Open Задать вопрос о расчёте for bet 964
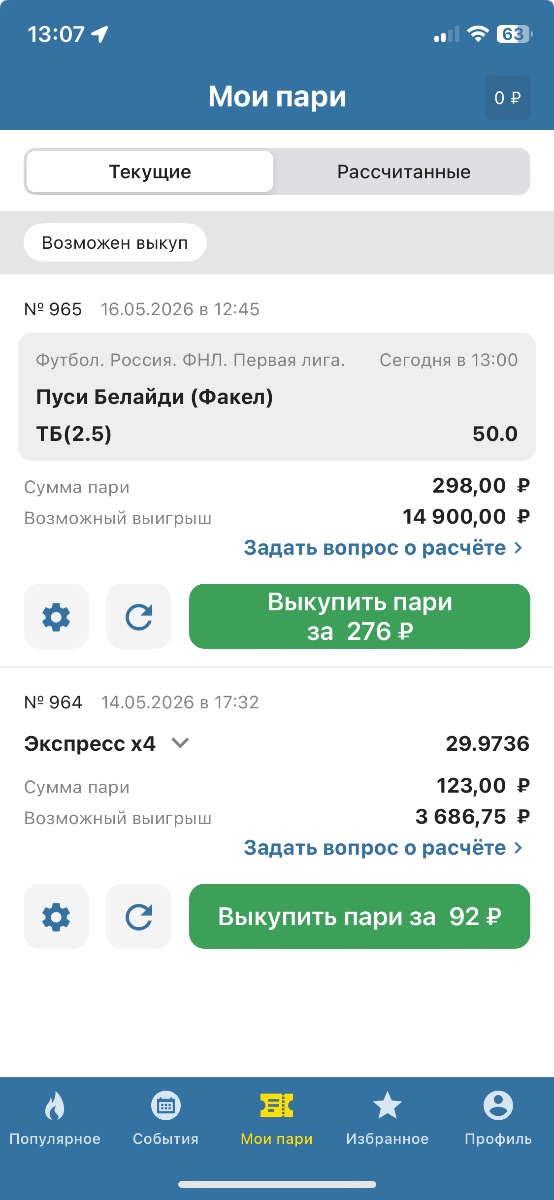Image resolution: width=554 pixels, height=1200 pixels. pos(384,848)
